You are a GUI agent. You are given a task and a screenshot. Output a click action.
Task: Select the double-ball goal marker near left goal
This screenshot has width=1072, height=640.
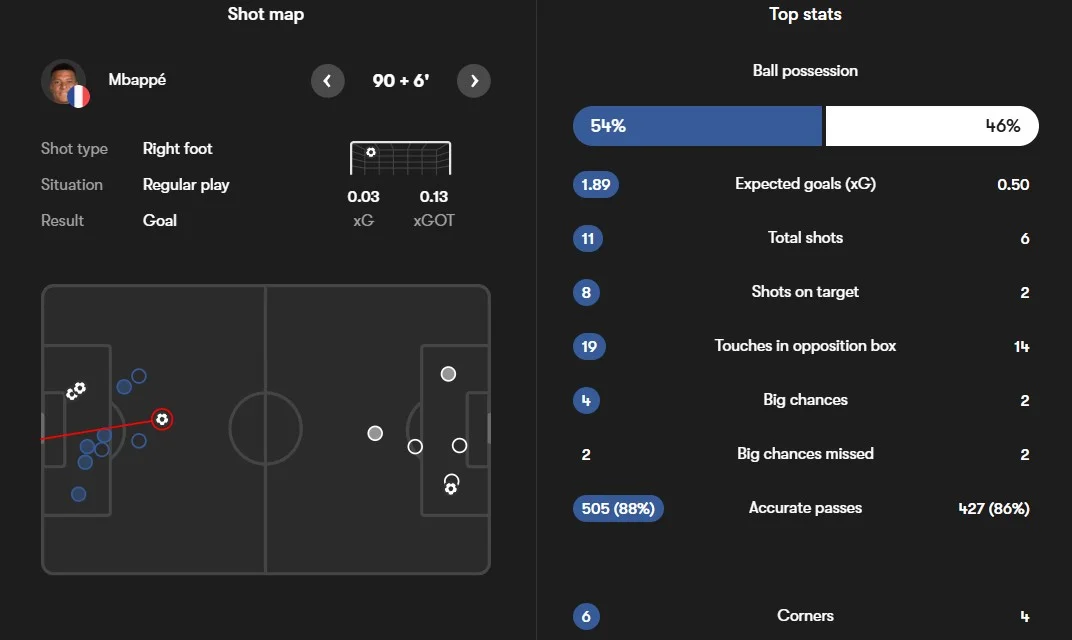point(76,390)
